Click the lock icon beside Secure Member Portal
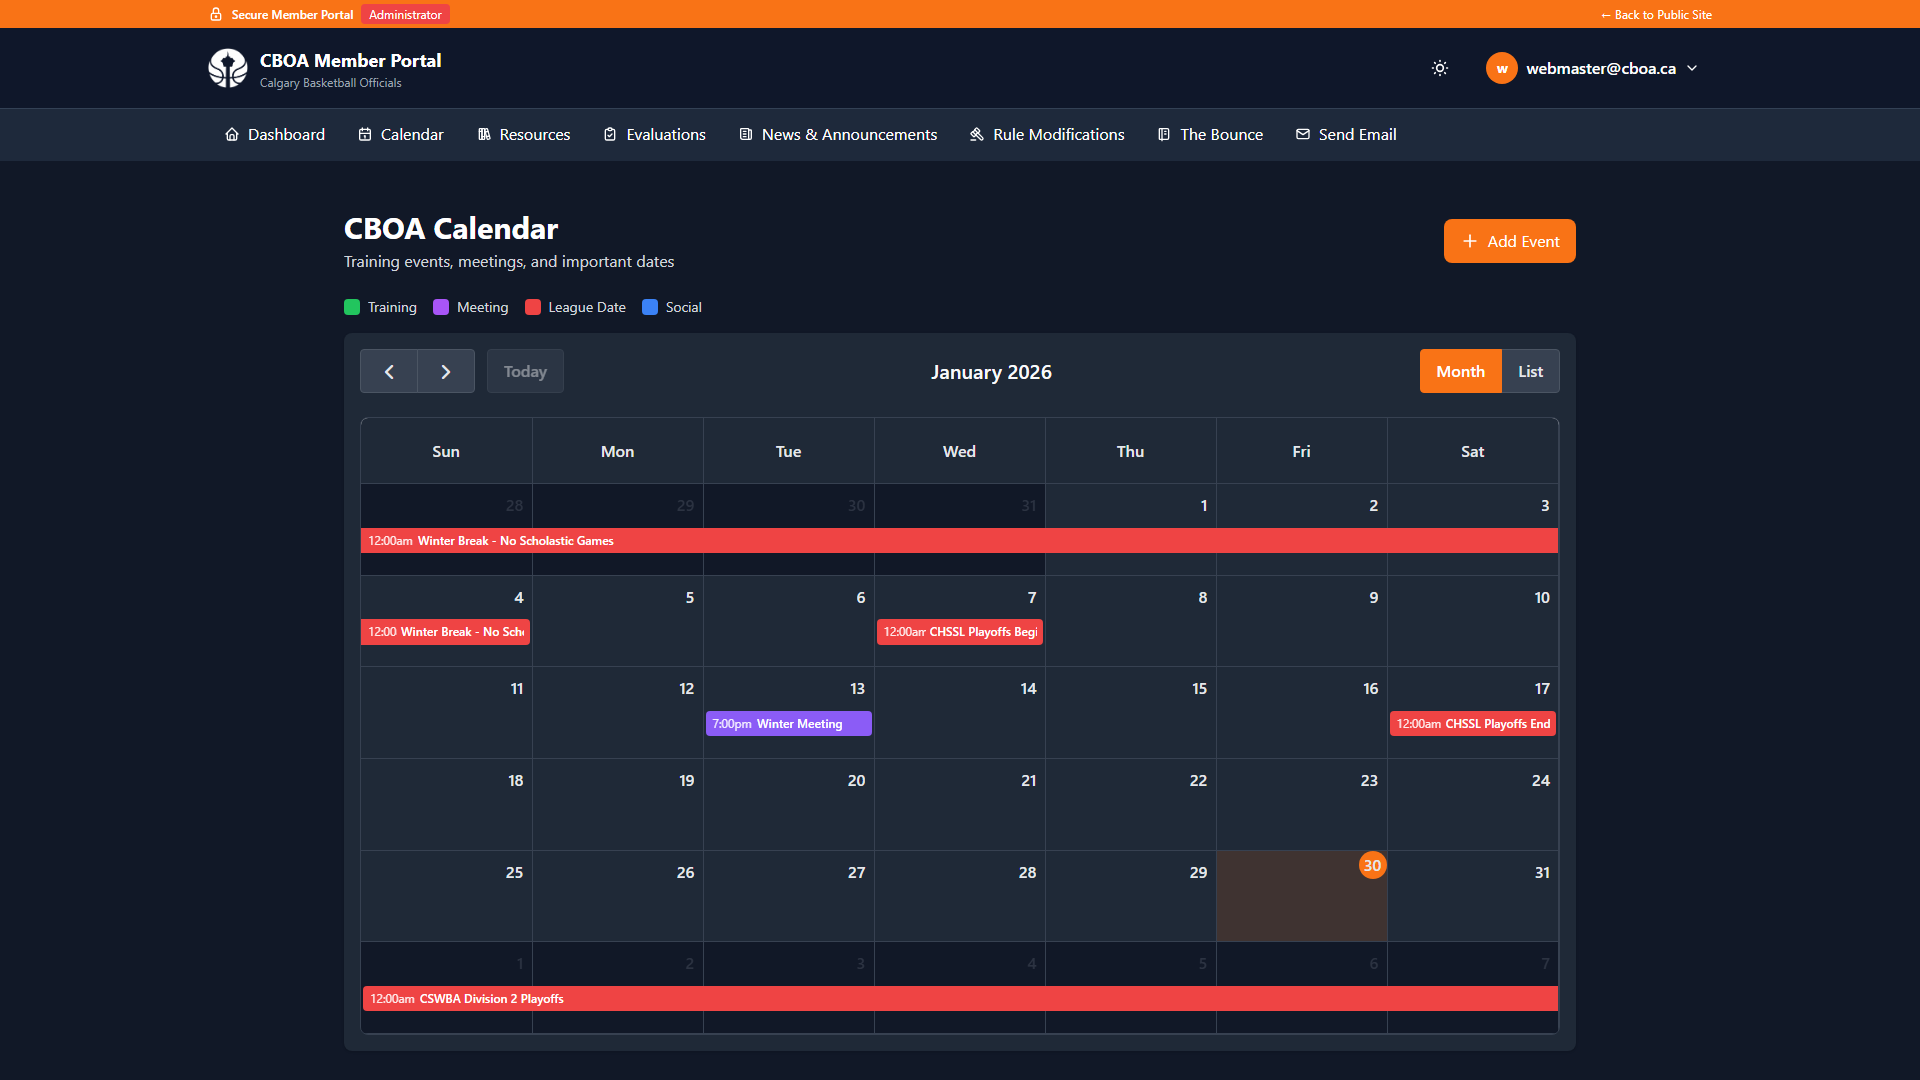The height and width of the screenshot is (1080, 1920). (216, 14)
